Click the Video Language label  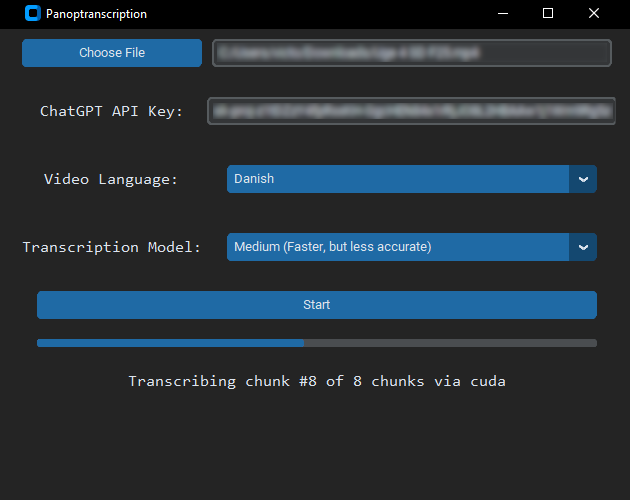[111, 179]
